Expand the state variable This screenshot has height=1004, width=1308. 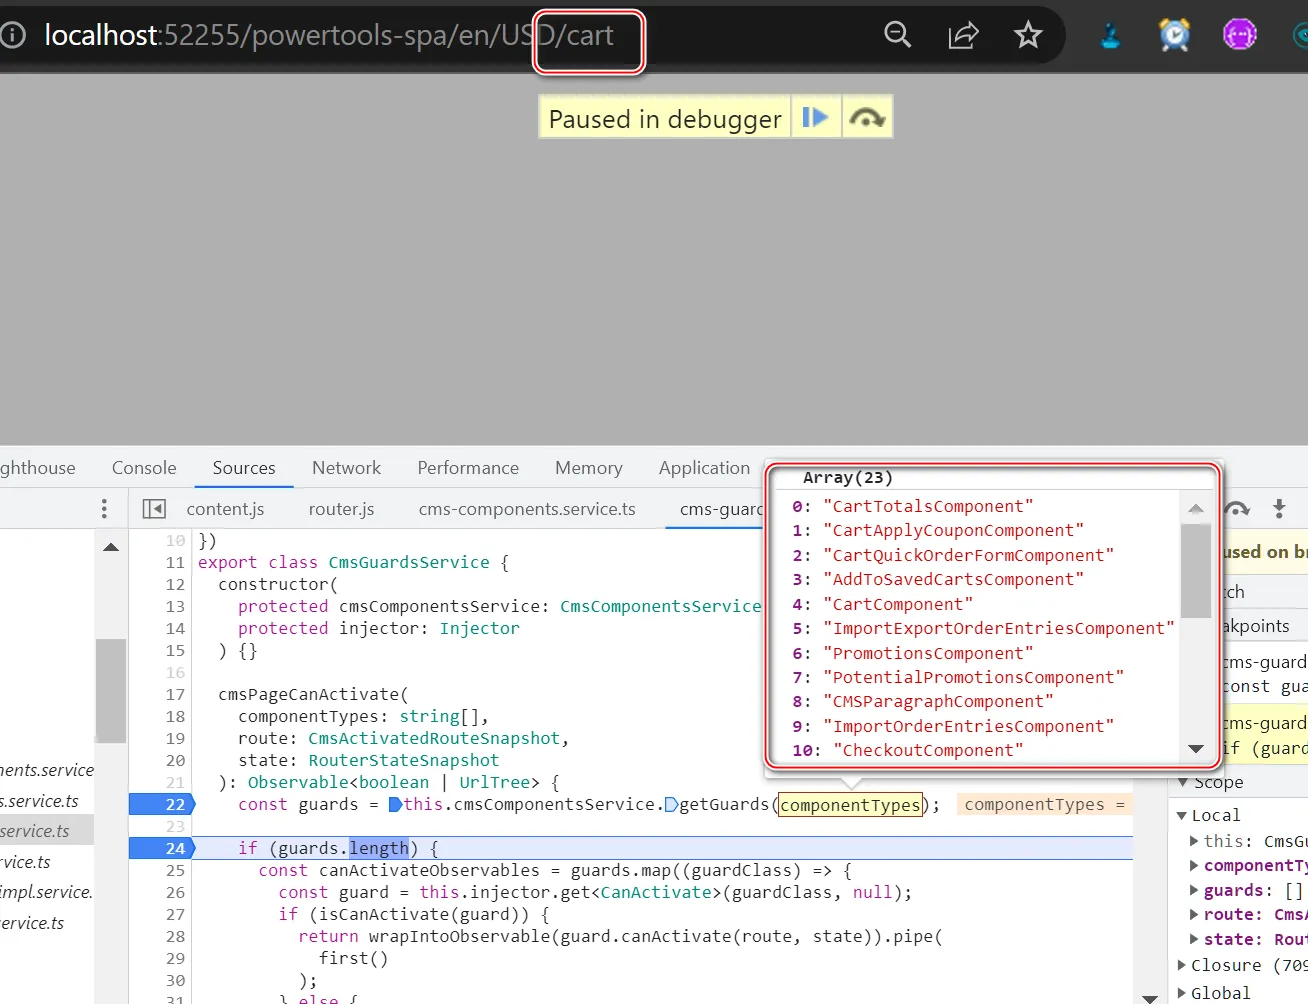pyautogui.click(x=1194, y=939)
